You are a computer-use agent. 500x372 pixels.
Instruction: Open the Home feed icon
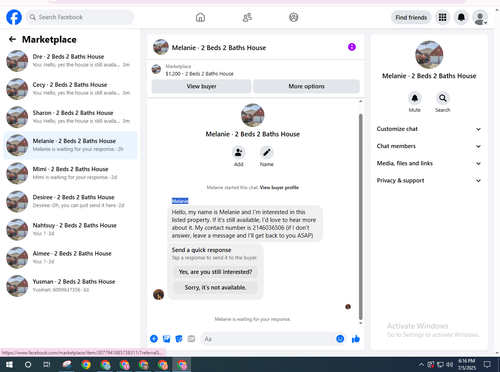[200, 17]
